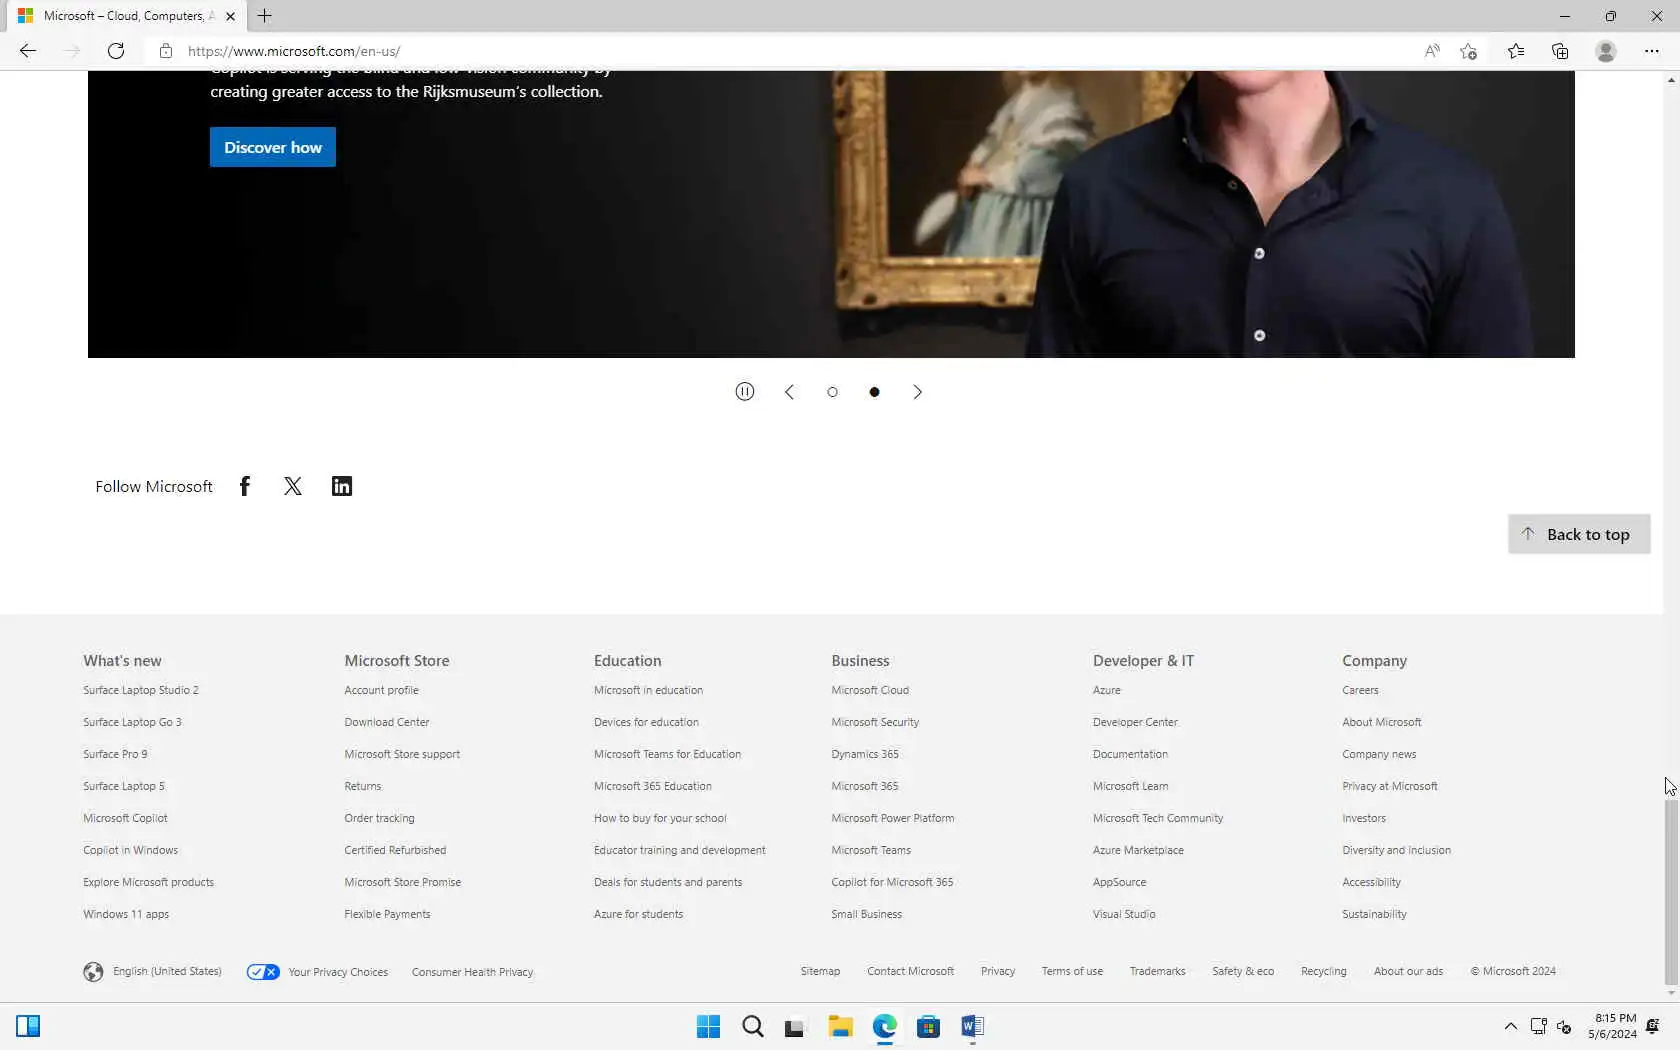The width and height of the screenshot is (1680, 1050).
Task: Advance to the next carousel slide
Action: click(x=917, y=392)
